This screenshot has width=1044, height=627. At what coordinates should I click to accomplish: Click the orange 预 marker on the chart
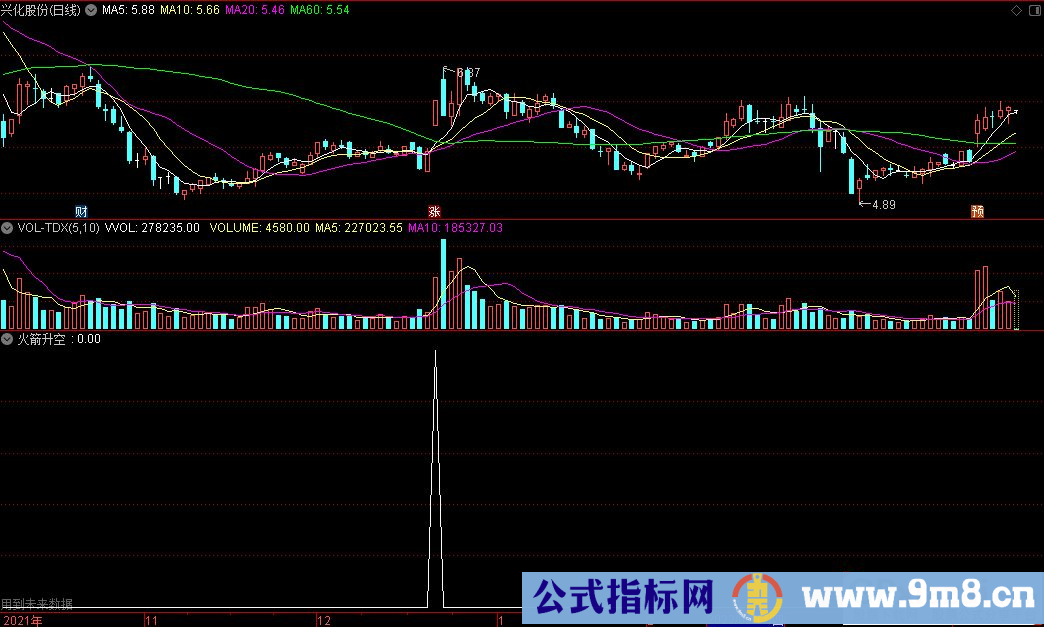click(977, 212)
